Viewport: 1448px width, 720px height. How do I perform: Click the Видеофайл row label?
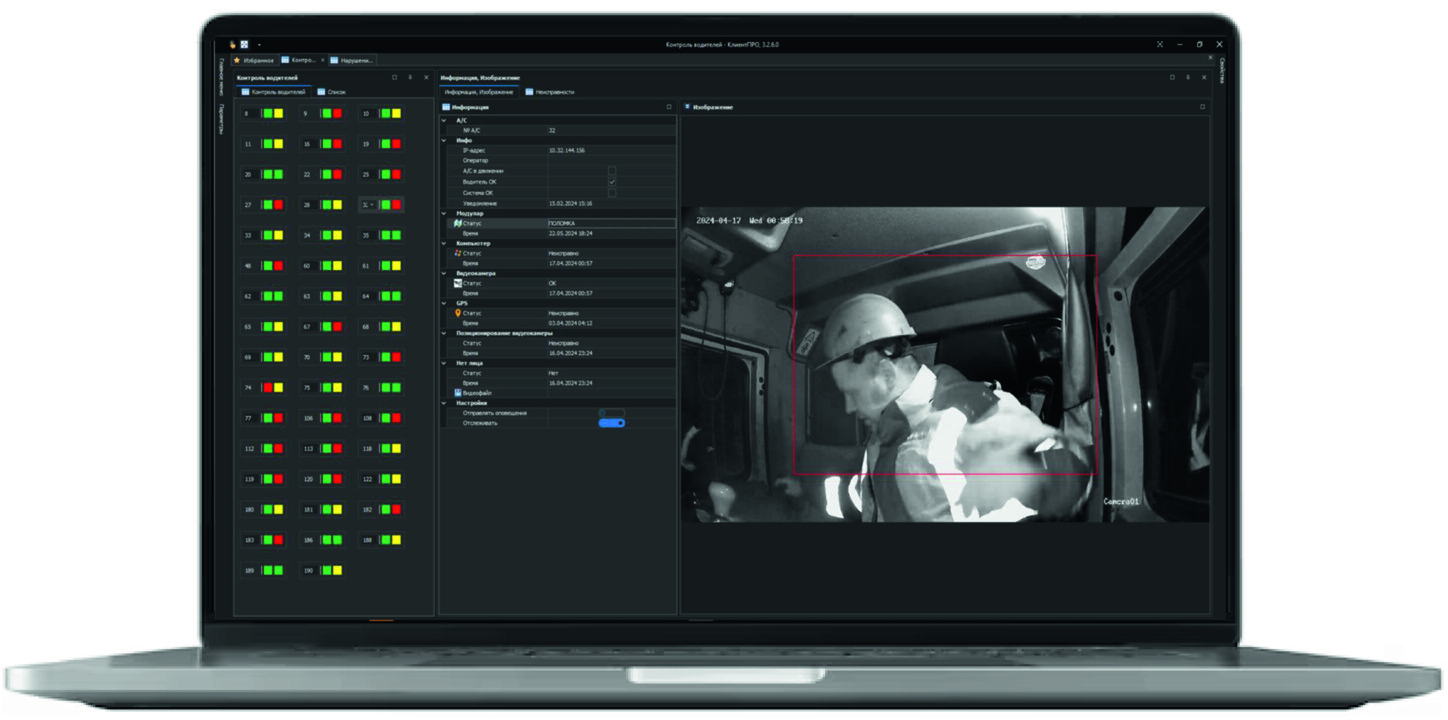[478, 393]
